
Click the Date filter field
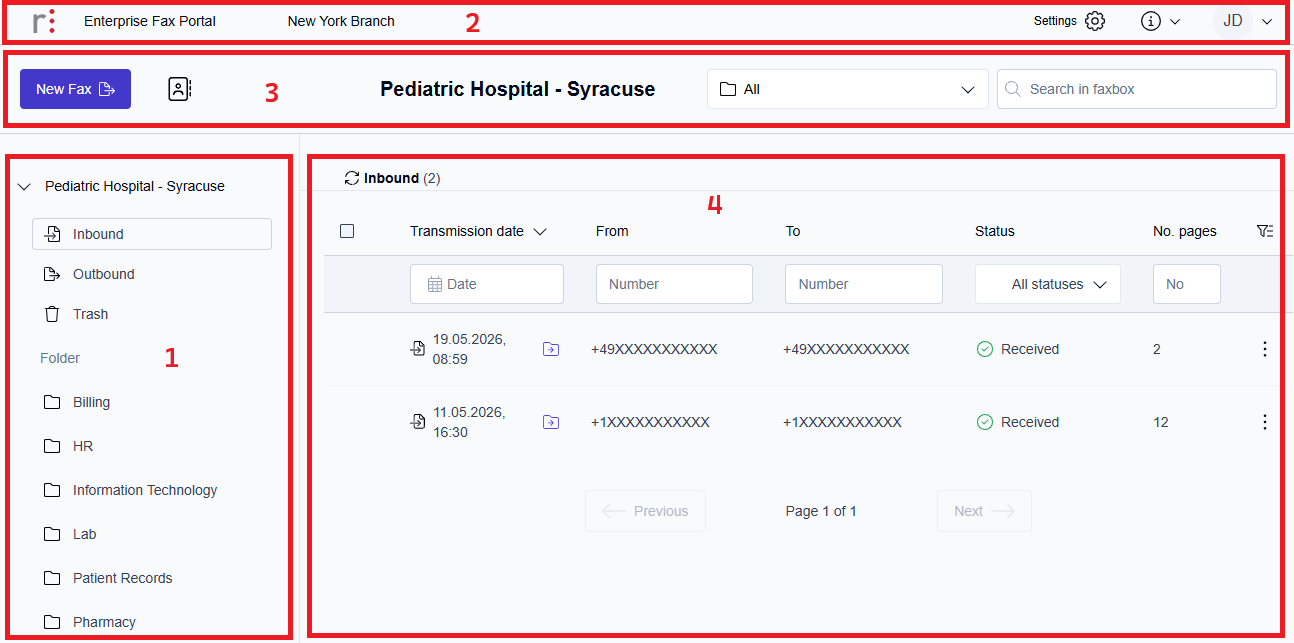click(x=487, y=284)
